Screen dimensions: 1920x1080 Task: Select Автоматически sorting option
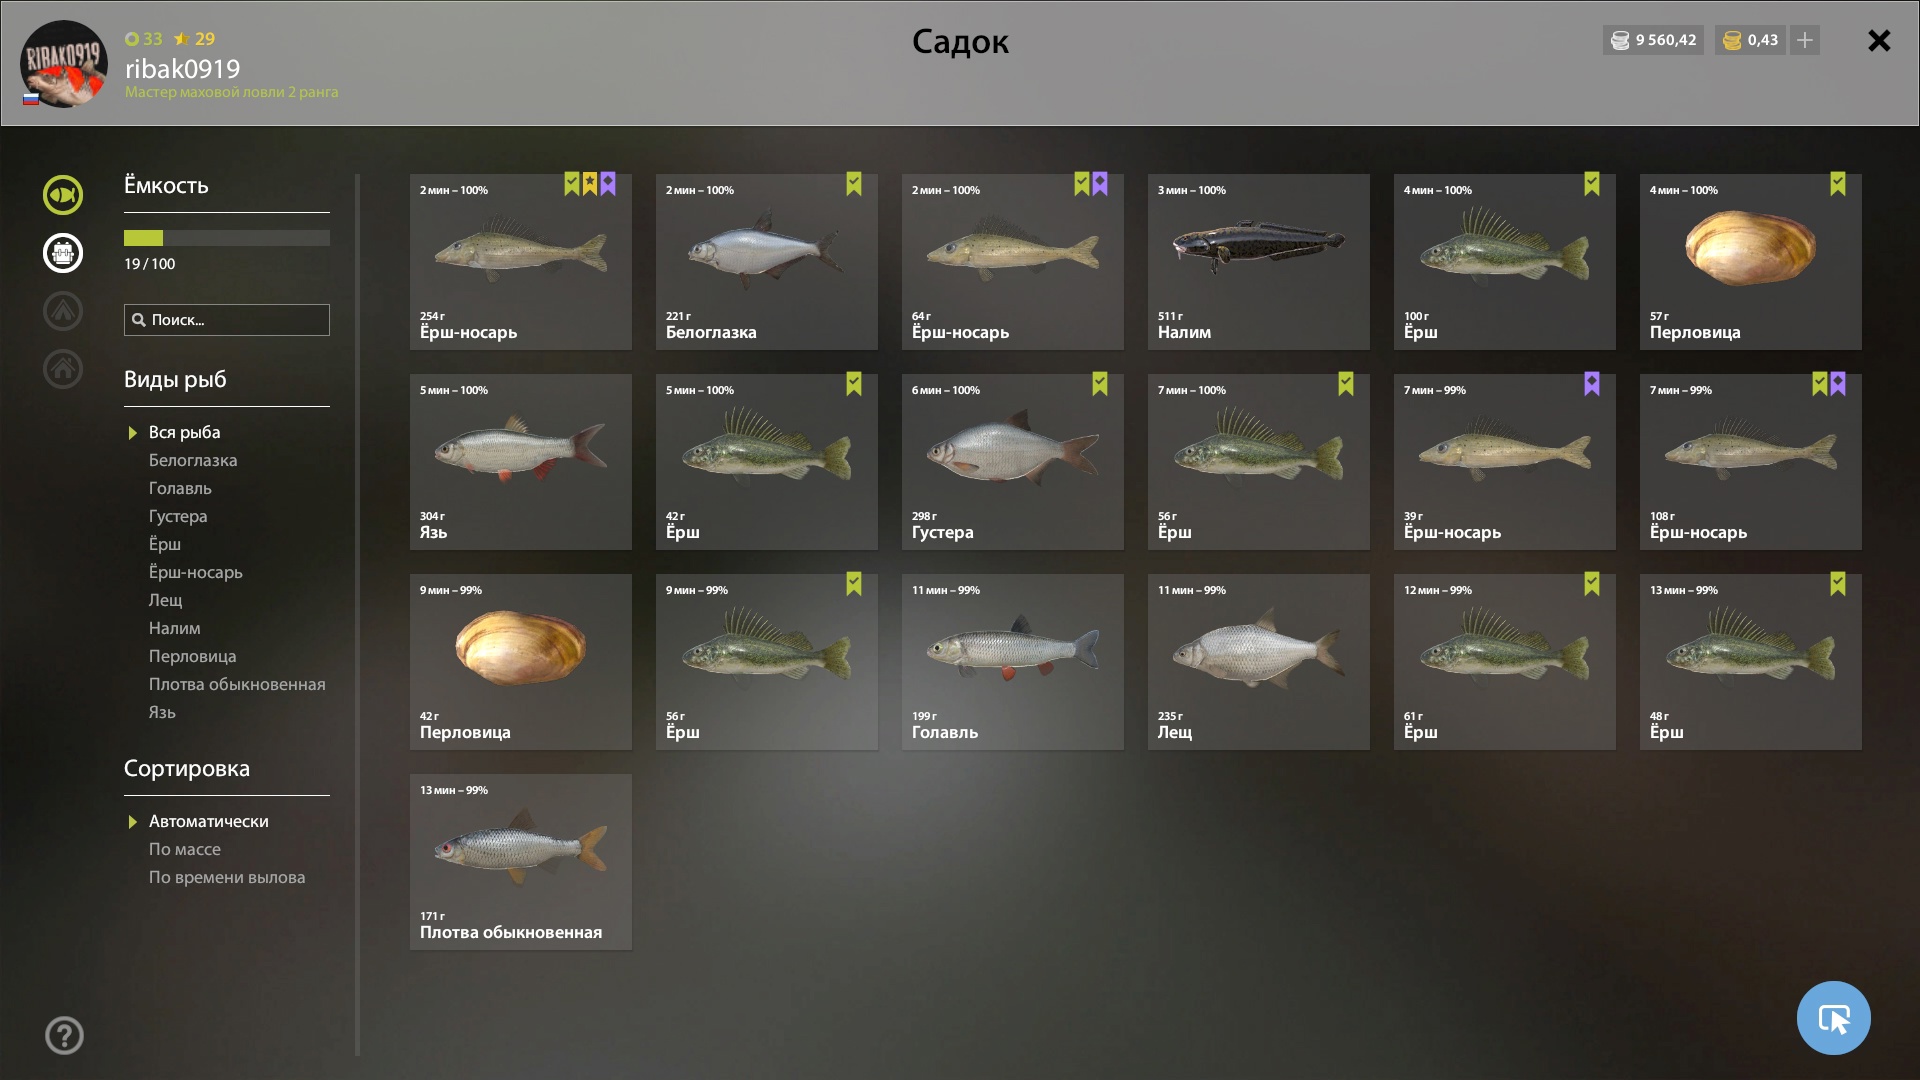208,821
